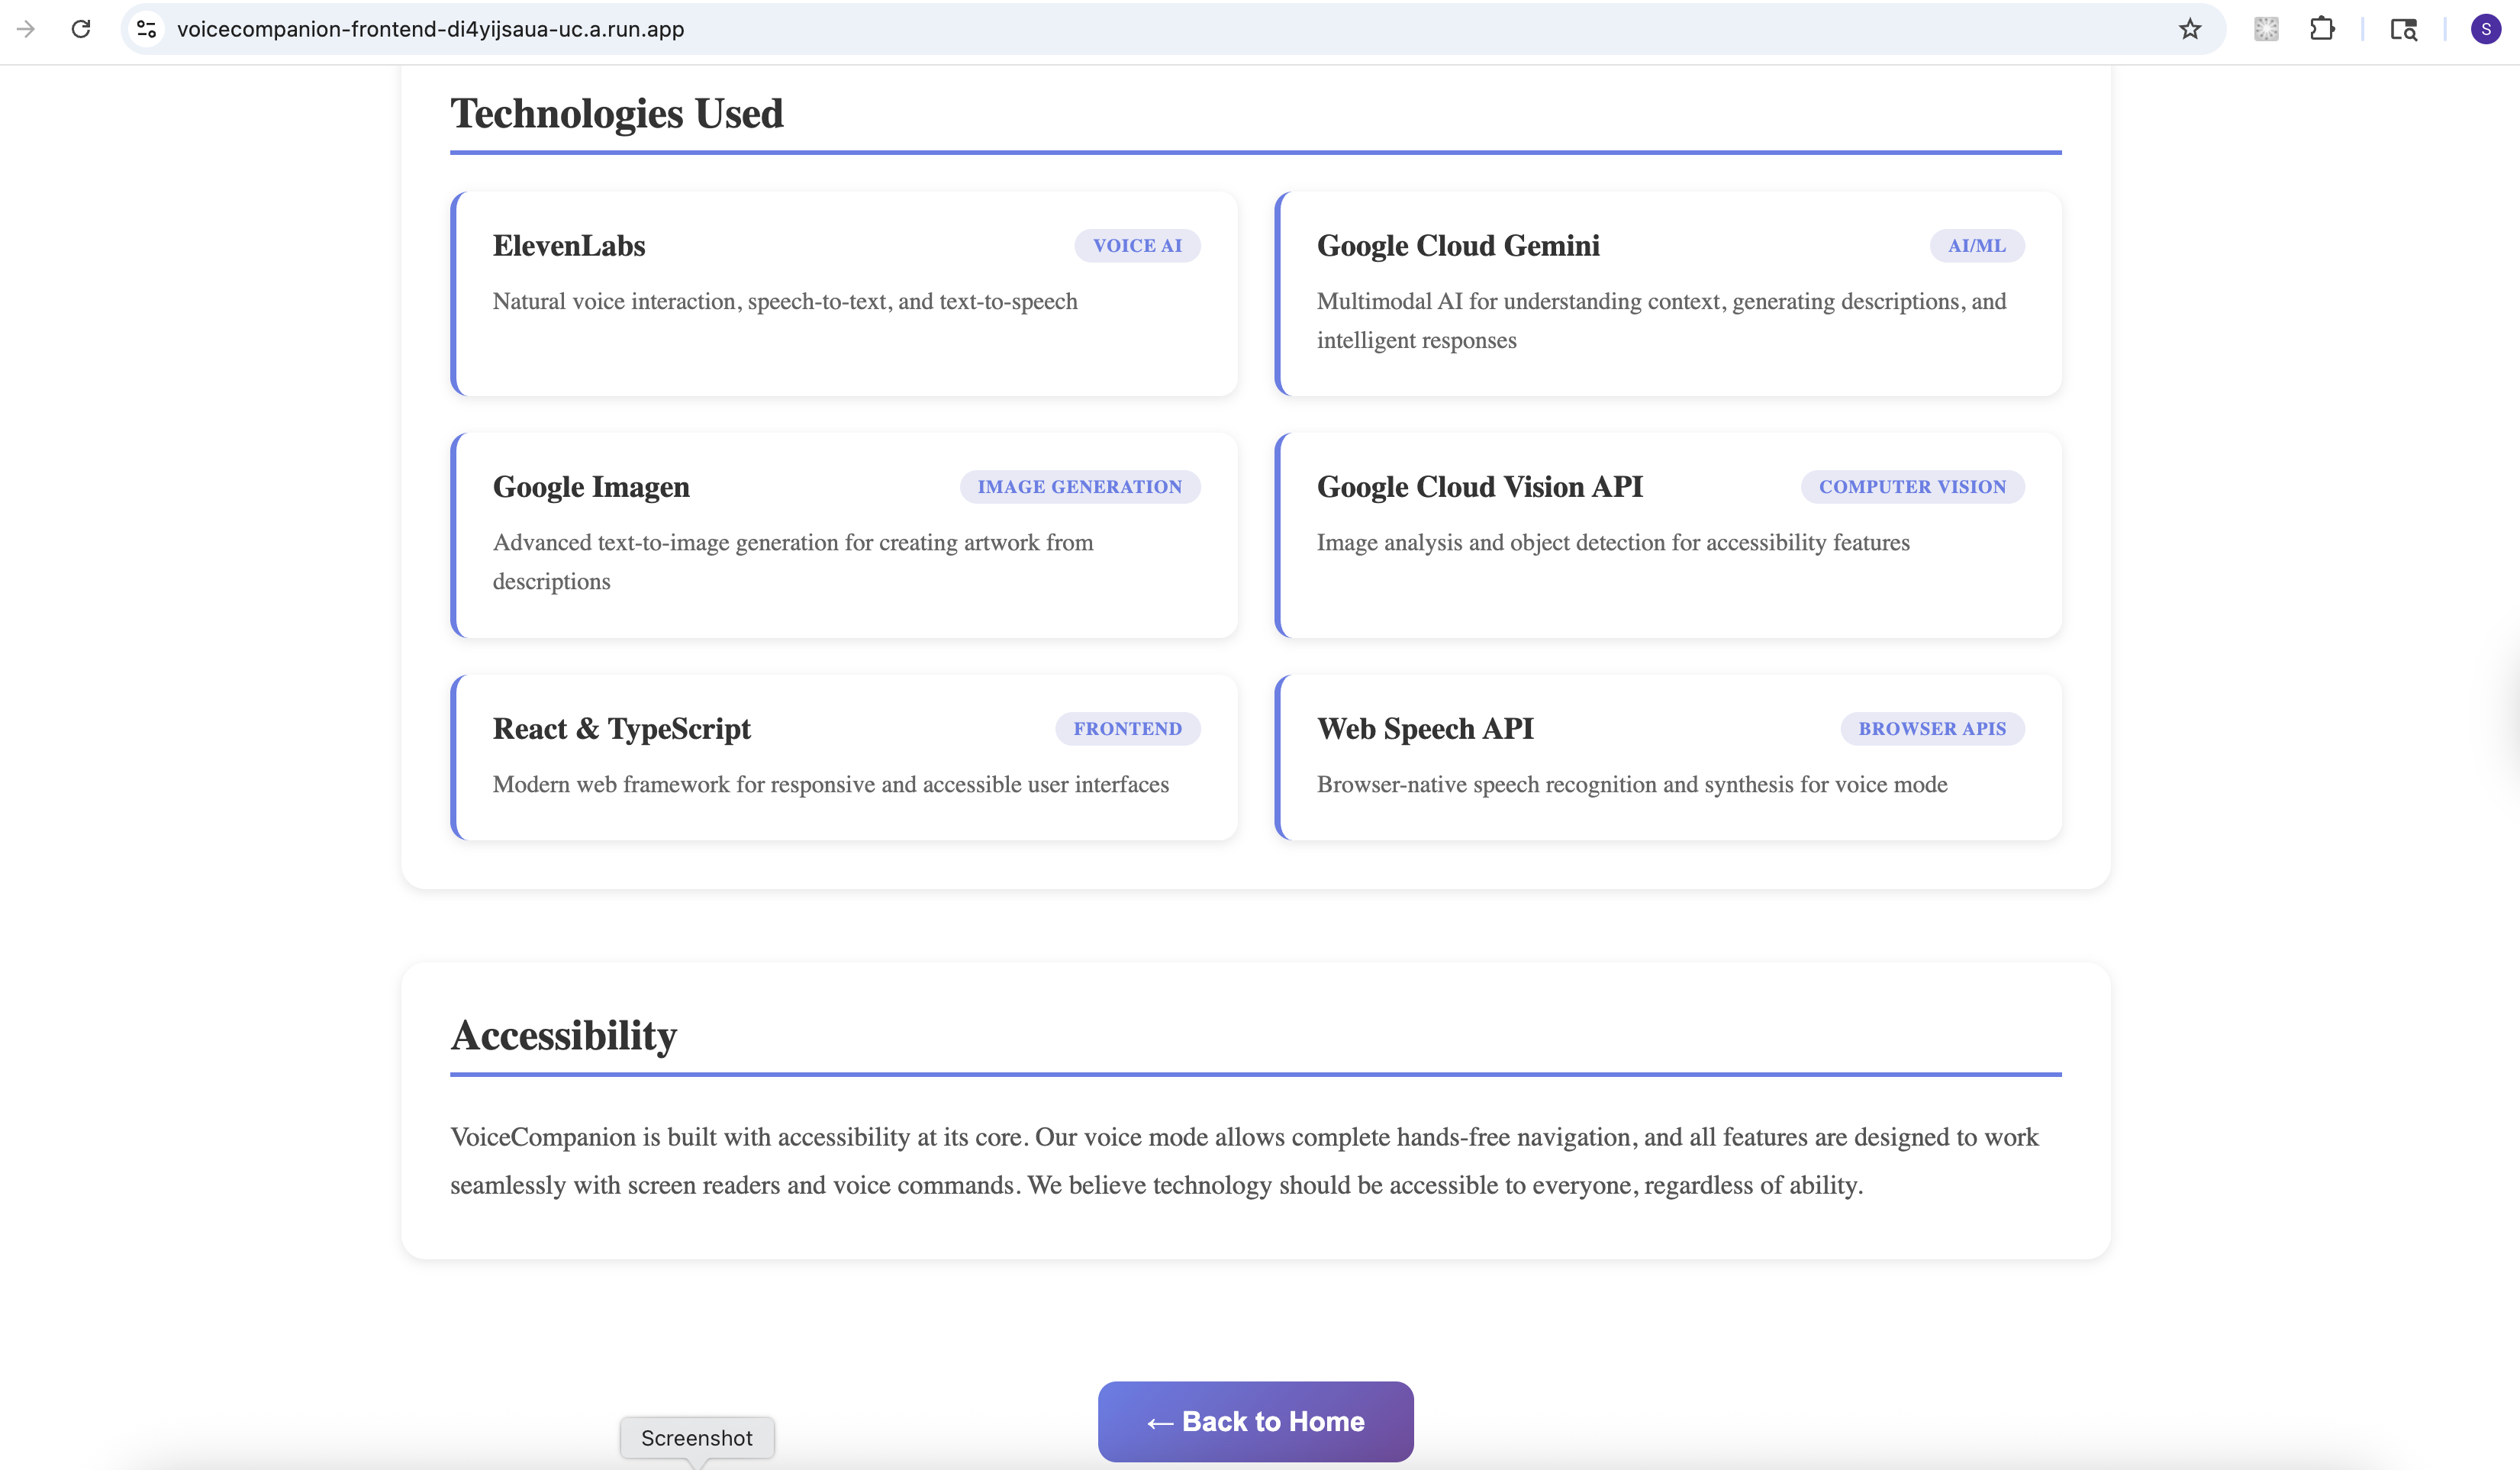Image resolution: width=2520 pixels, height=1470 pixels.
Task: Select the ElevenLabs card title
Action: (569, 246)
